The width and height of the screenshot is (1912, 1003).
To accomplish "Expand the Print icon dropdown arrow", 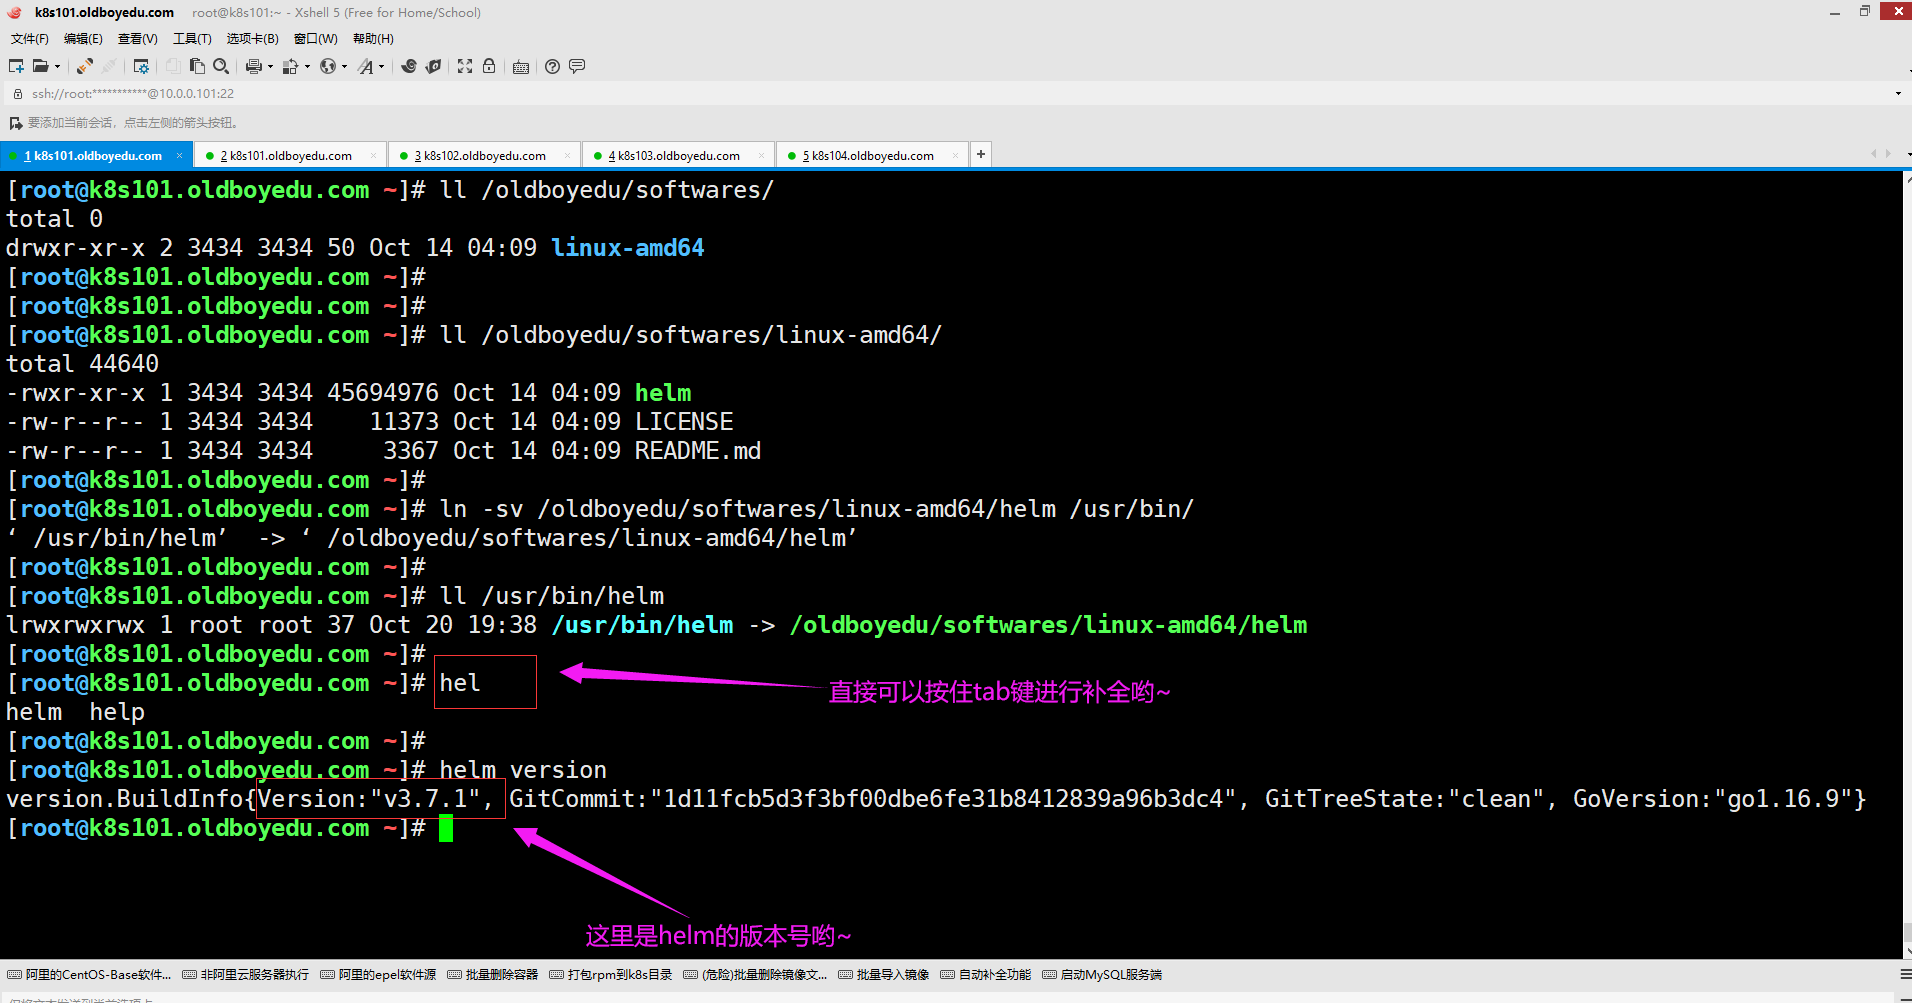I will [270, 67].
